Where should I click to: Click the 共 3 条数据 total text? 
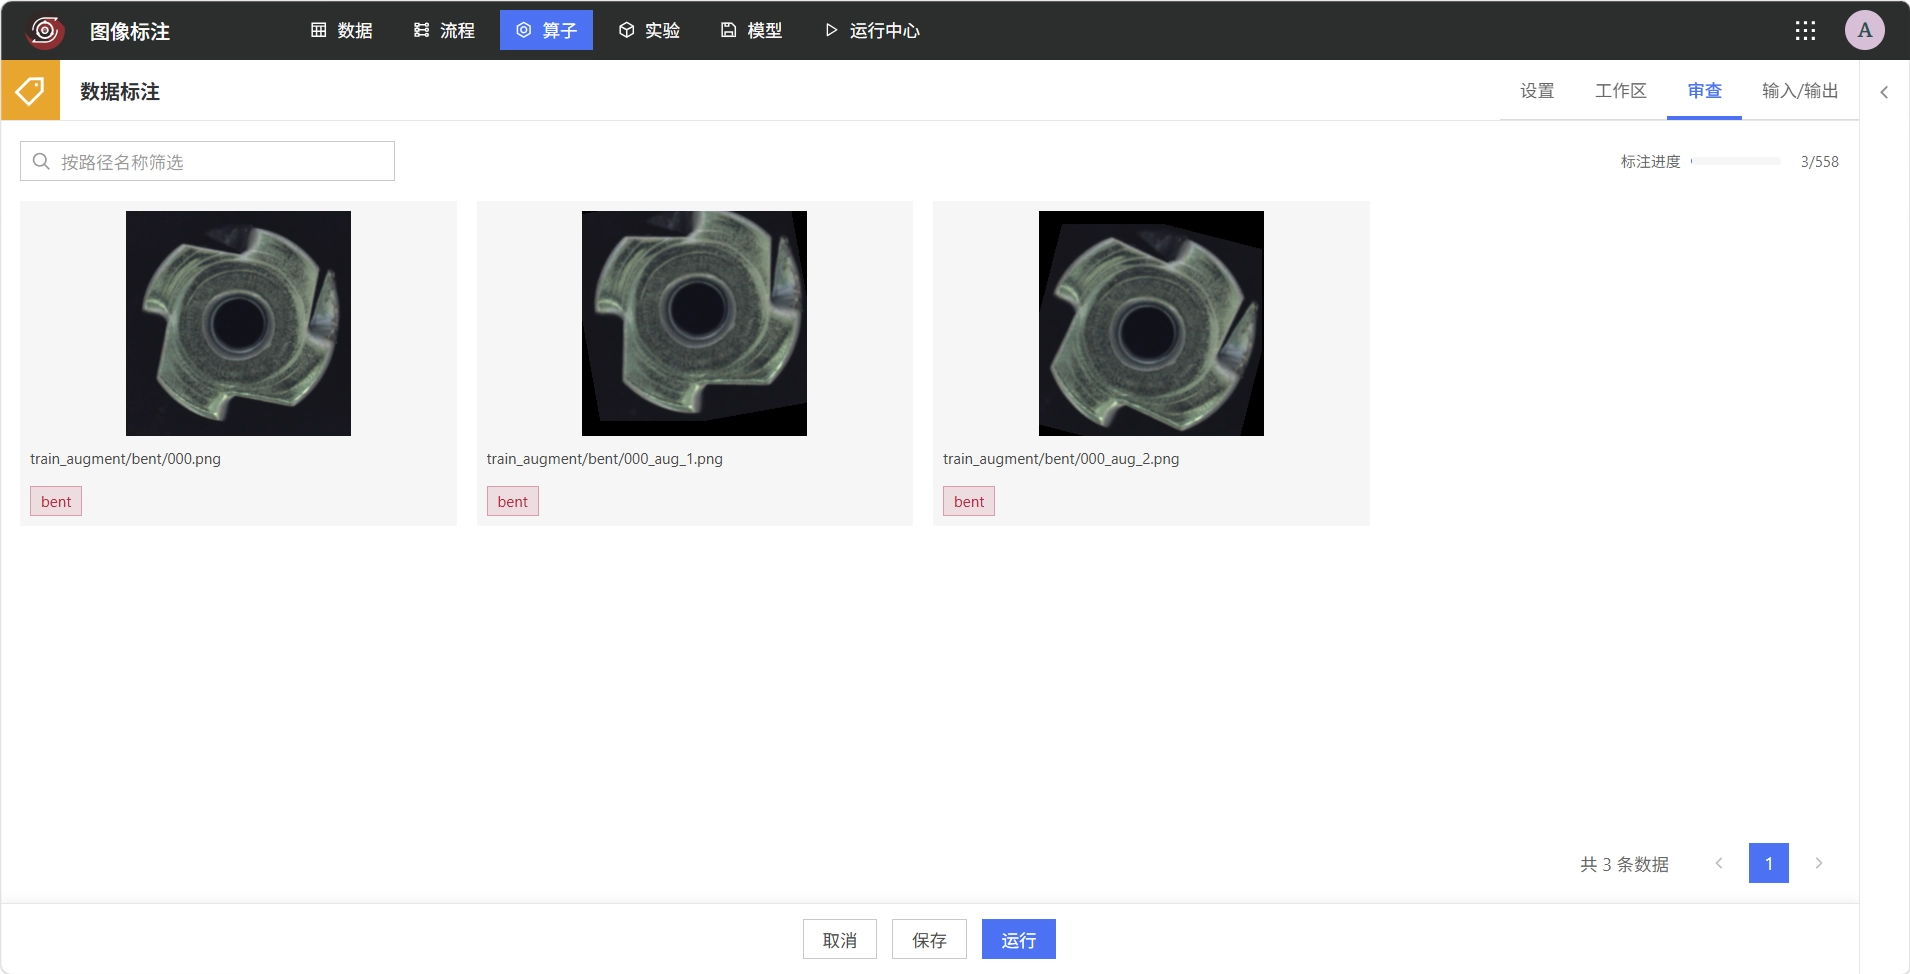[x=1624, y=864]
